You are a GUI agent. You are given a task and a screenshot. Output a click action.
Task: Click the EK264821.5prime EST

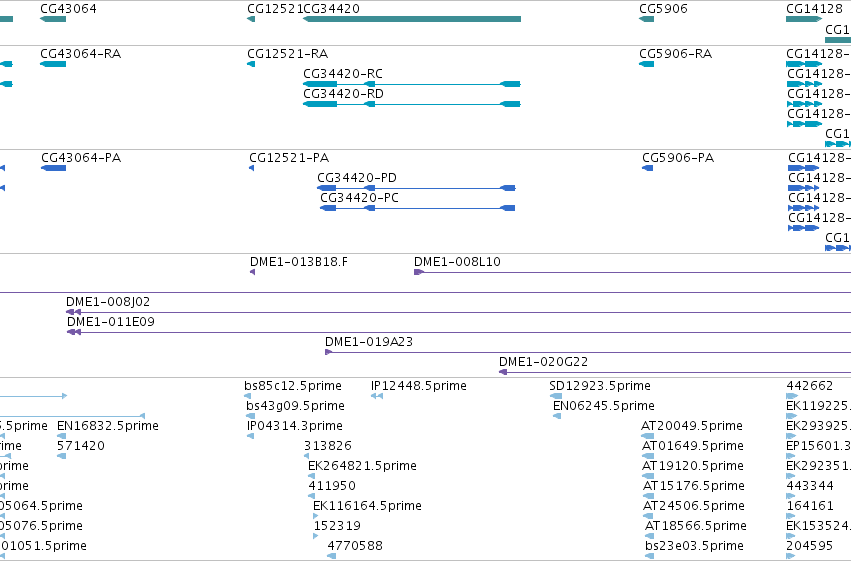pyautogui.click(x=311, y=476)
